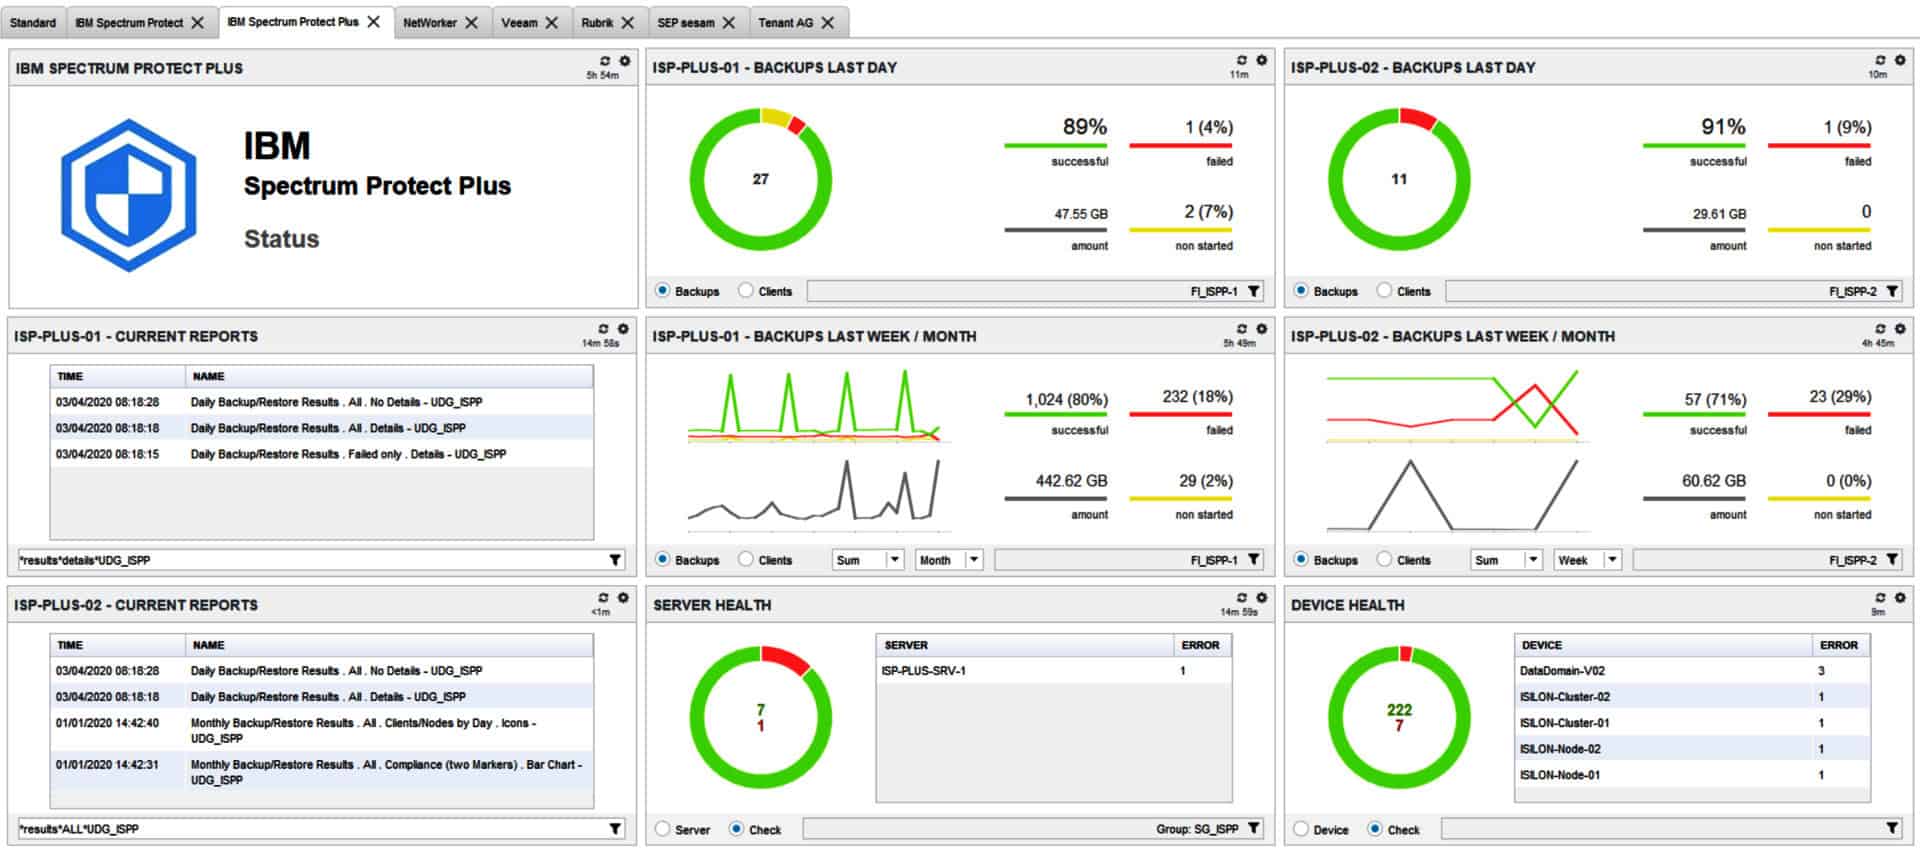
Task: Open the Month period dropdown
Action: click(973, 560)
